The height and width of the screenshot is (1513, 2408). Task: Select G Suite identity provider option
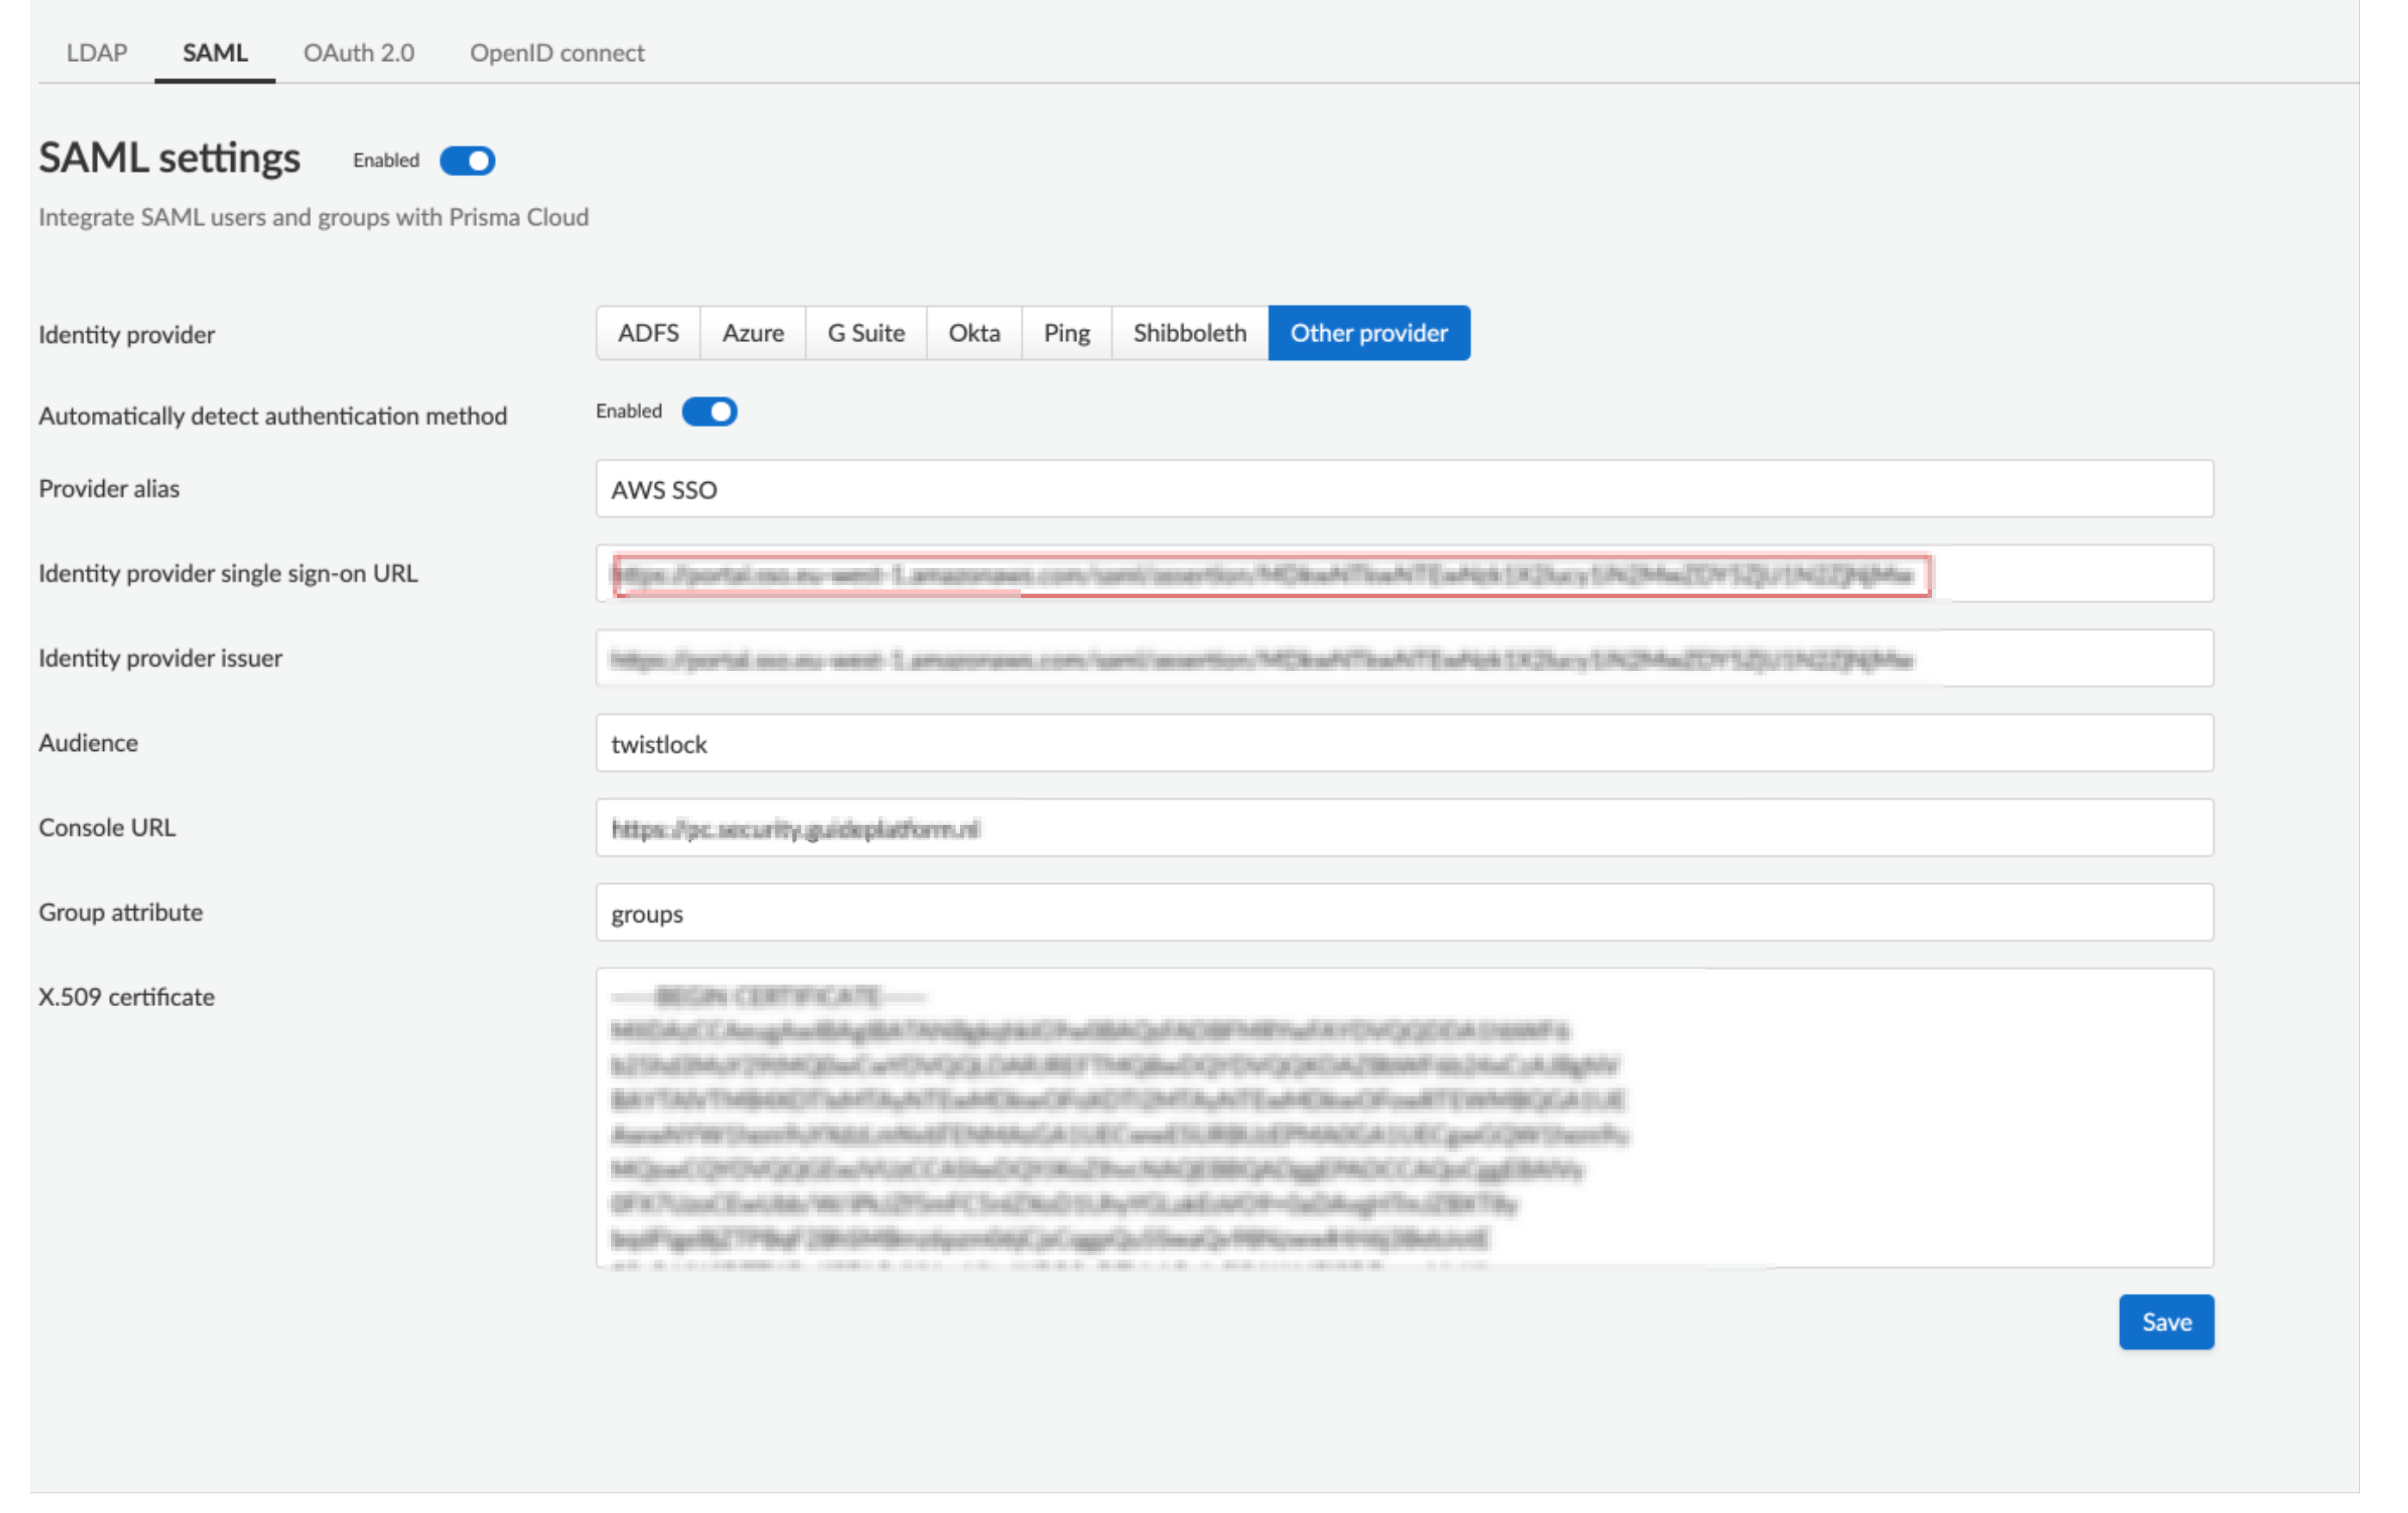tap(866, 333)
